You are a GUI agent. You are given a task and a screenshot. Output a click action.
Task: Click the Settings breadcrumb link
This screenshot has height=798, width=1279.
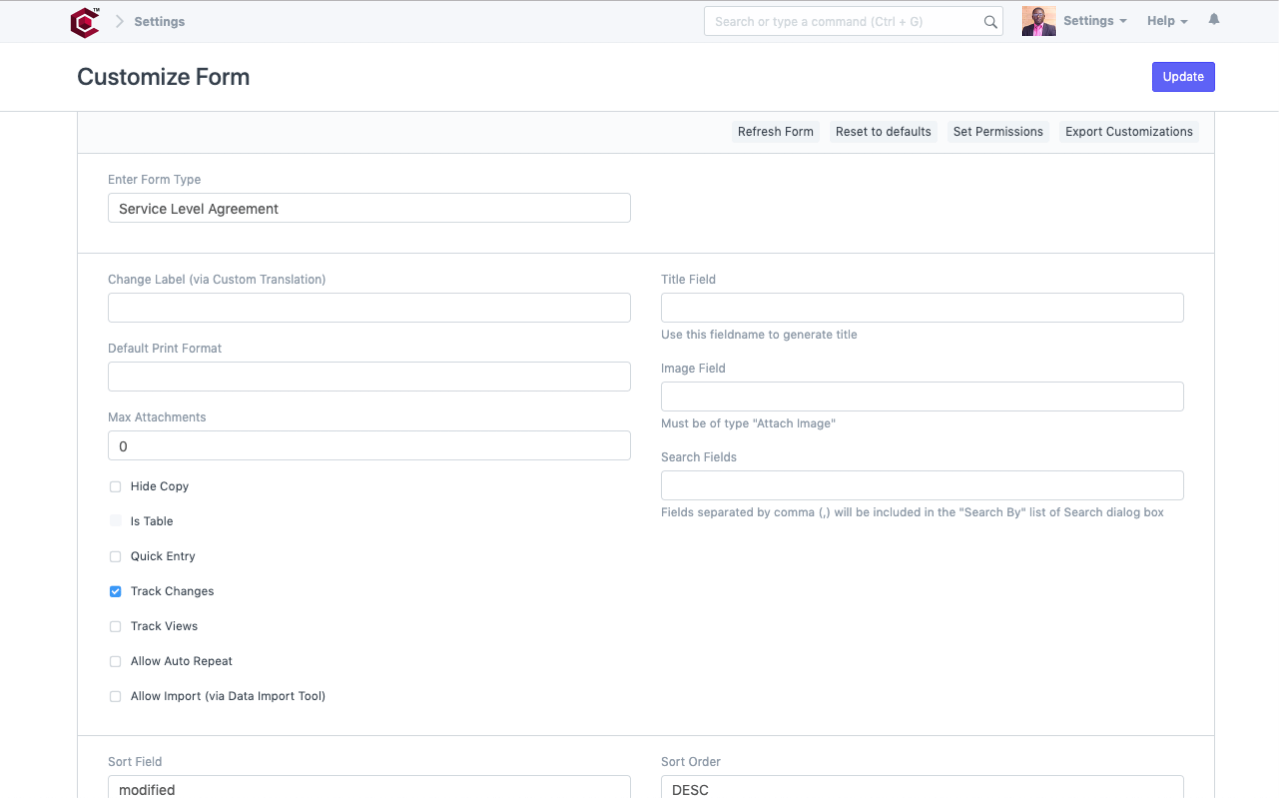158,20
